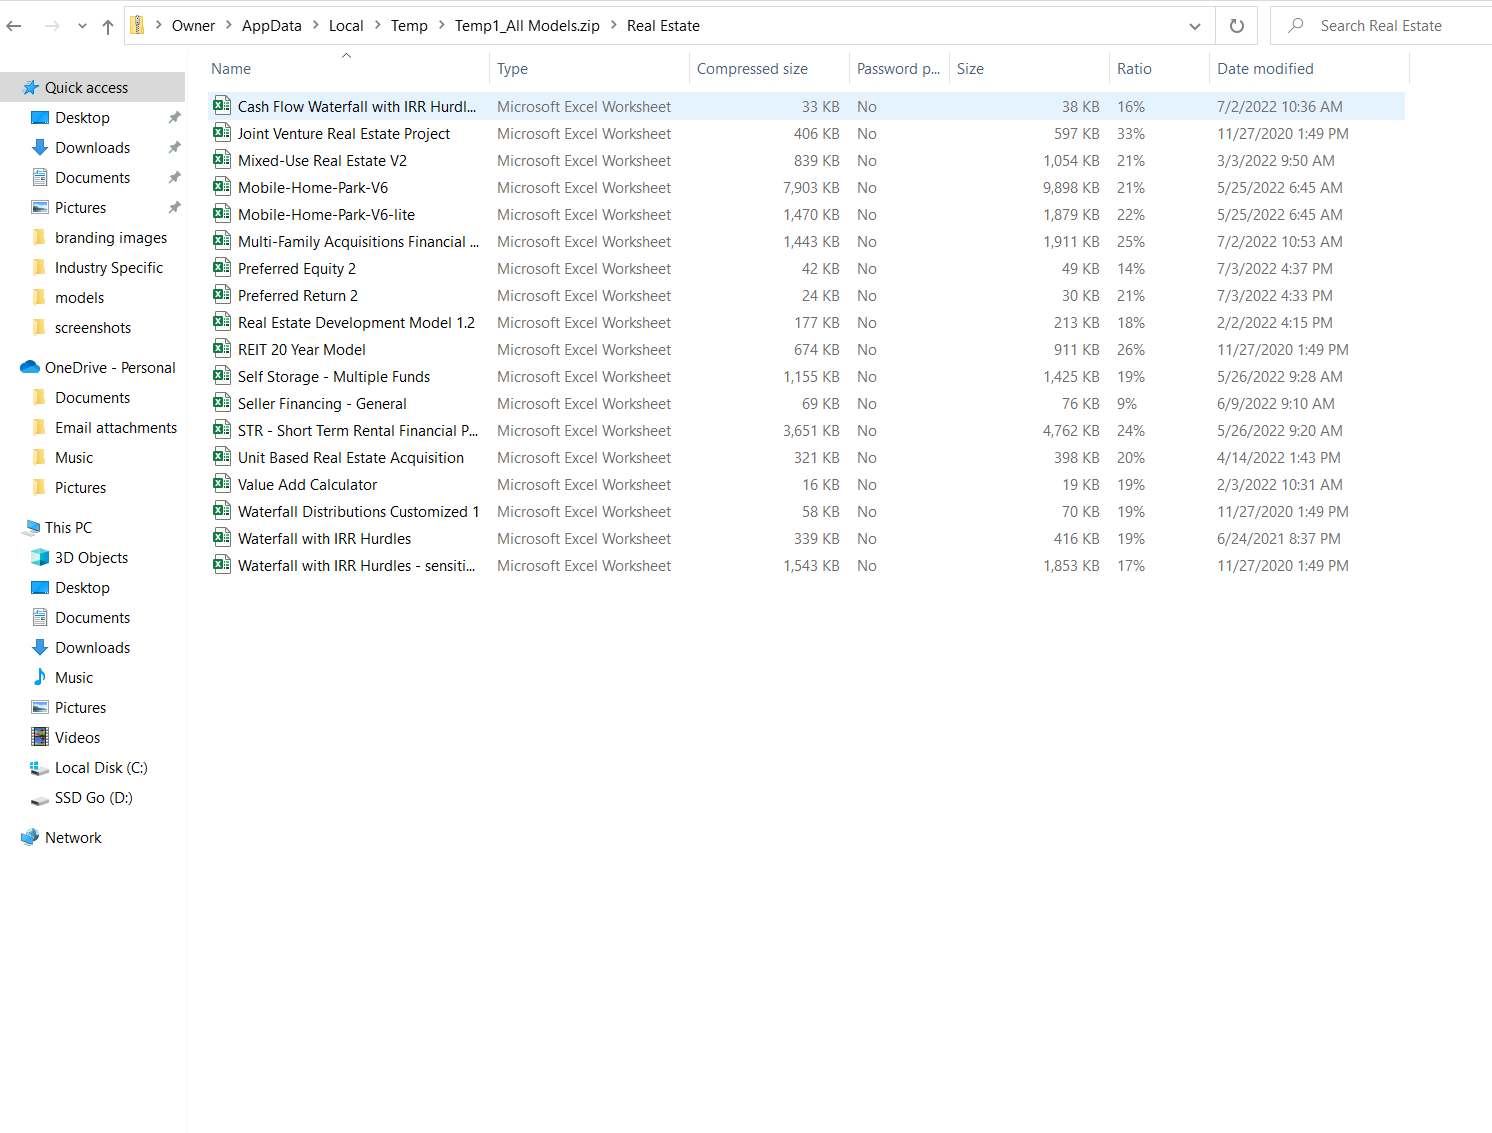1492x1133 pixels.
Task: Select the Preferred Equity 2 worksheet file
Action: tap(296, 269)
